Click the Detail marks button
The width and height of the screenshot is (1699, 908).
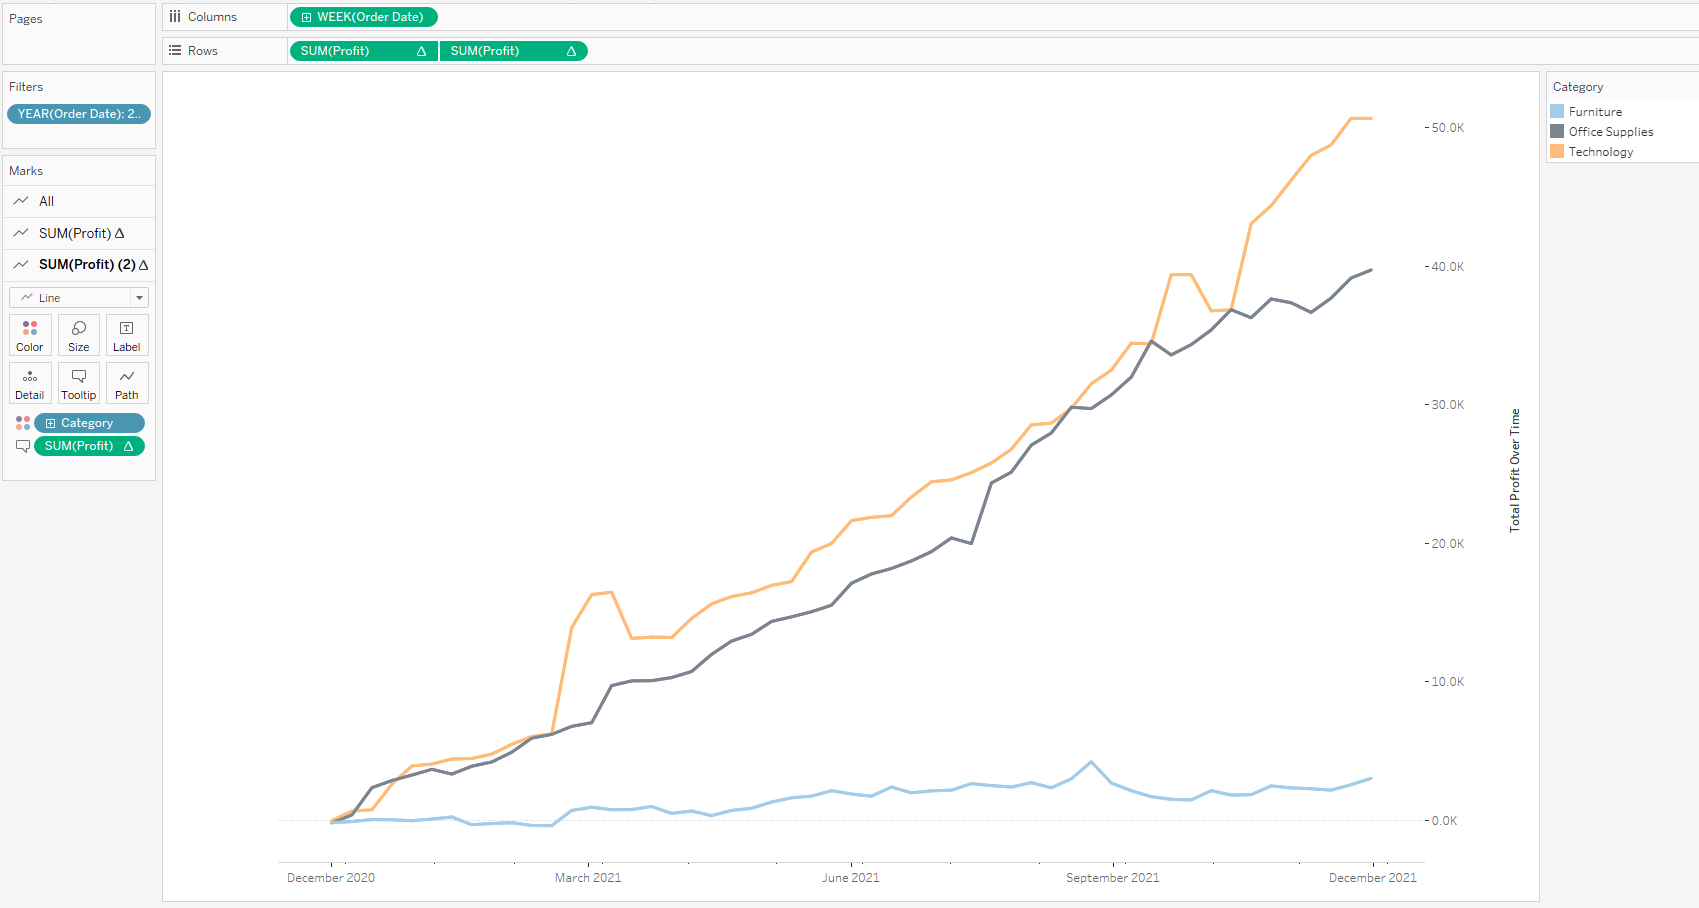[x=30, y=383]
